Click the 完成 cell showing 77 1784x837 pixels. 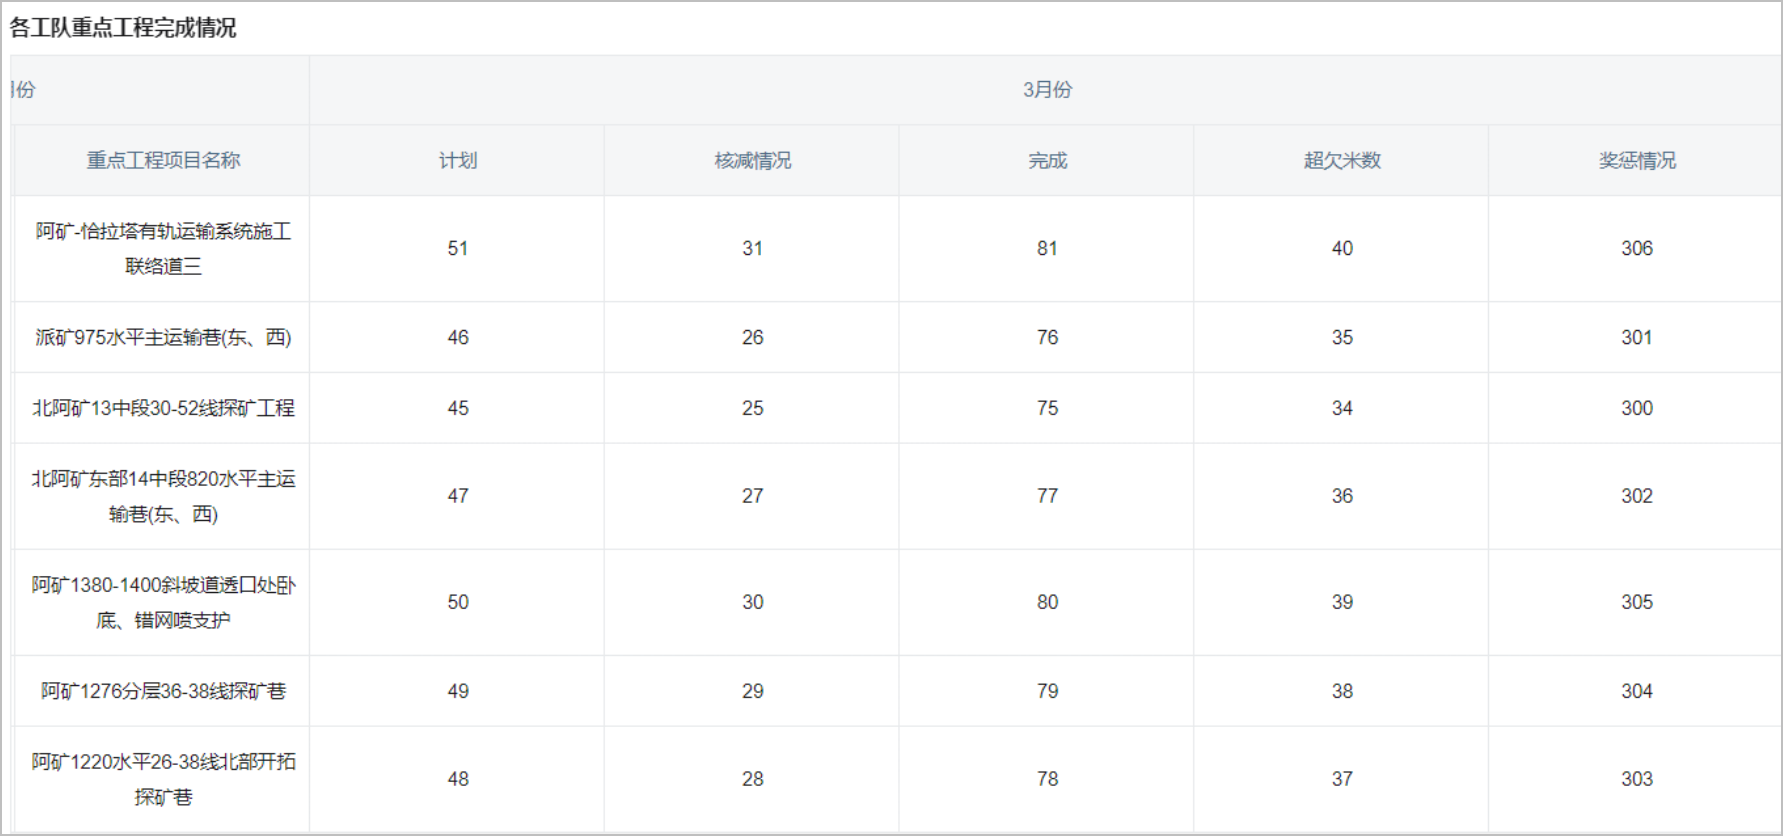click(1047, 496)
